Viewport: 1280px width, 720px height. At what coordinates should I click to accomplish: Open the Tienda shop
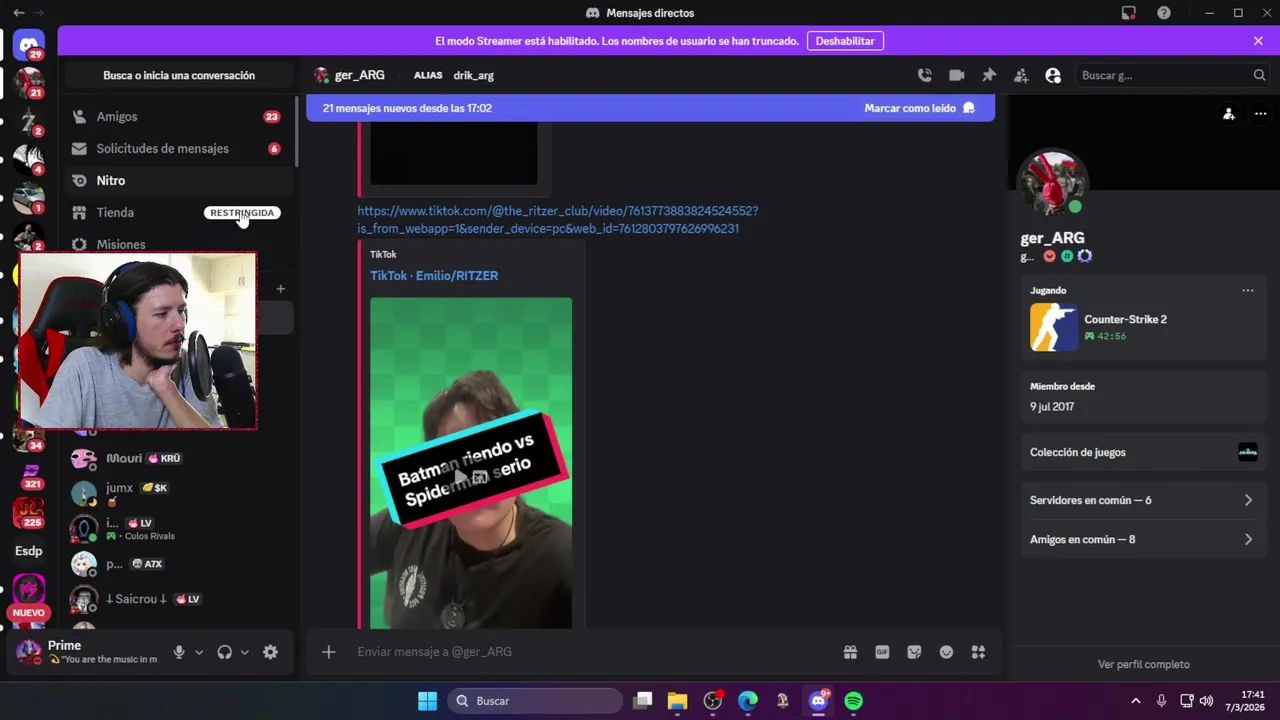pos(179,212)
